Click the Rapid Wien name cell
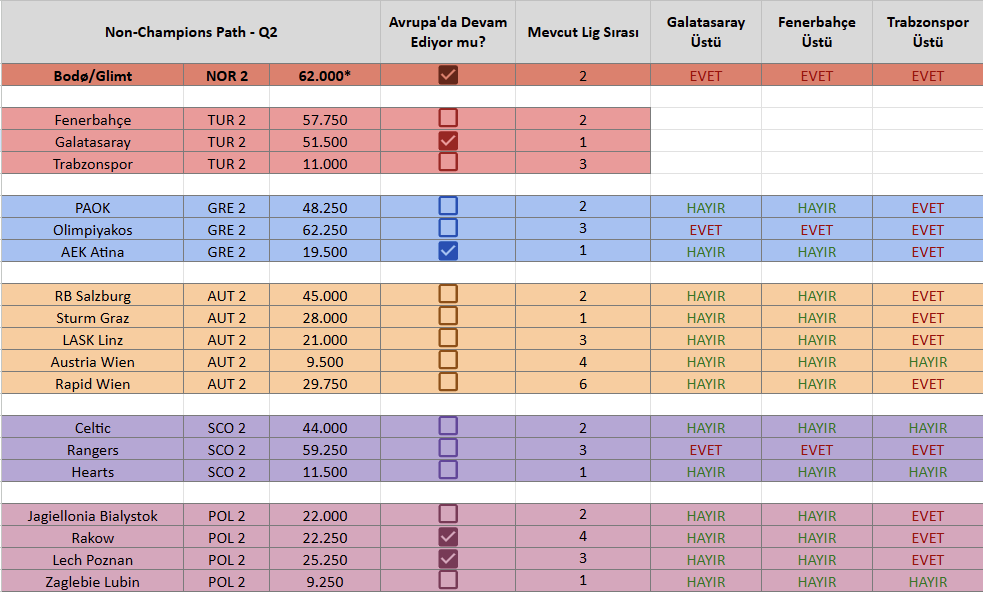This screenshot has height=592, width=983. click(93, 383)
